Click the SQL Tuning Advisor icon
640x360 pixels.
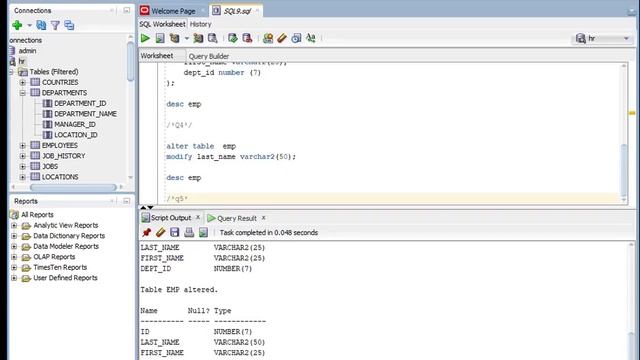[x=213, y=38]
